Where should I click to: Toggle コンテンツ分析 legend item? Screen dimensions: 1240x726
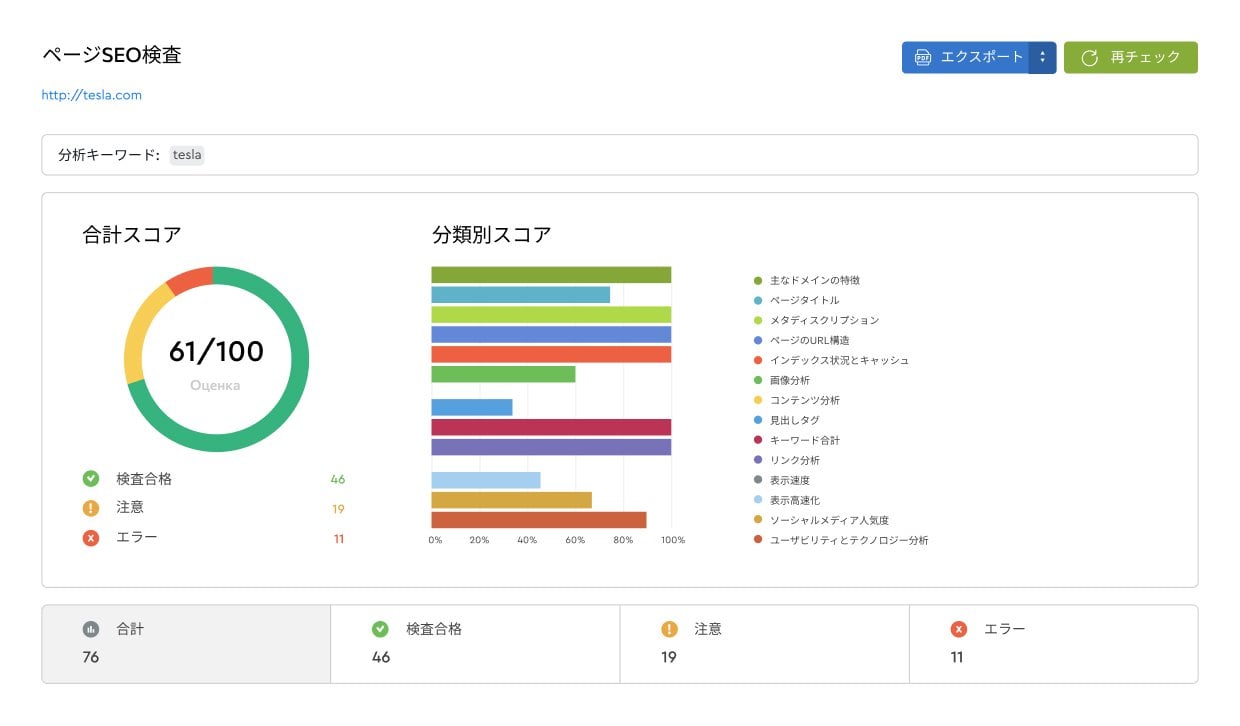(x=796, y=400)
